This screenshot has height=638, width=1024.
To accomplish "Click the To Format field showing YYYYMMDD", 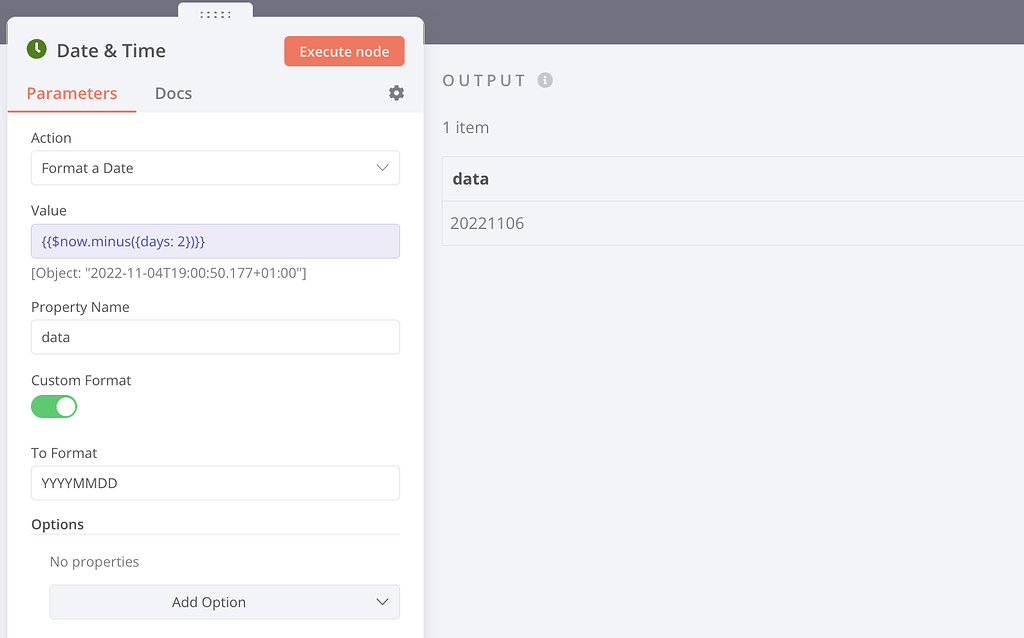I will [215, 483].
